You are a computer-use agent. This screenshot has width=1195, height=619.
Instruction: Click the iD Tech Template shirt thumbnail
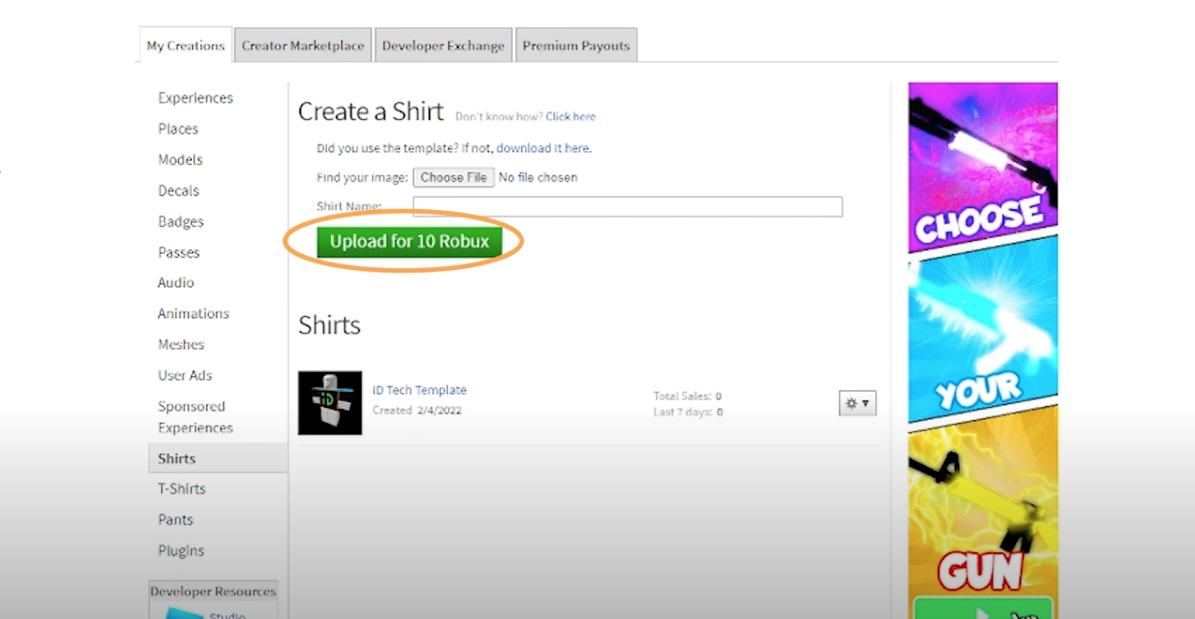click(329, 403)
